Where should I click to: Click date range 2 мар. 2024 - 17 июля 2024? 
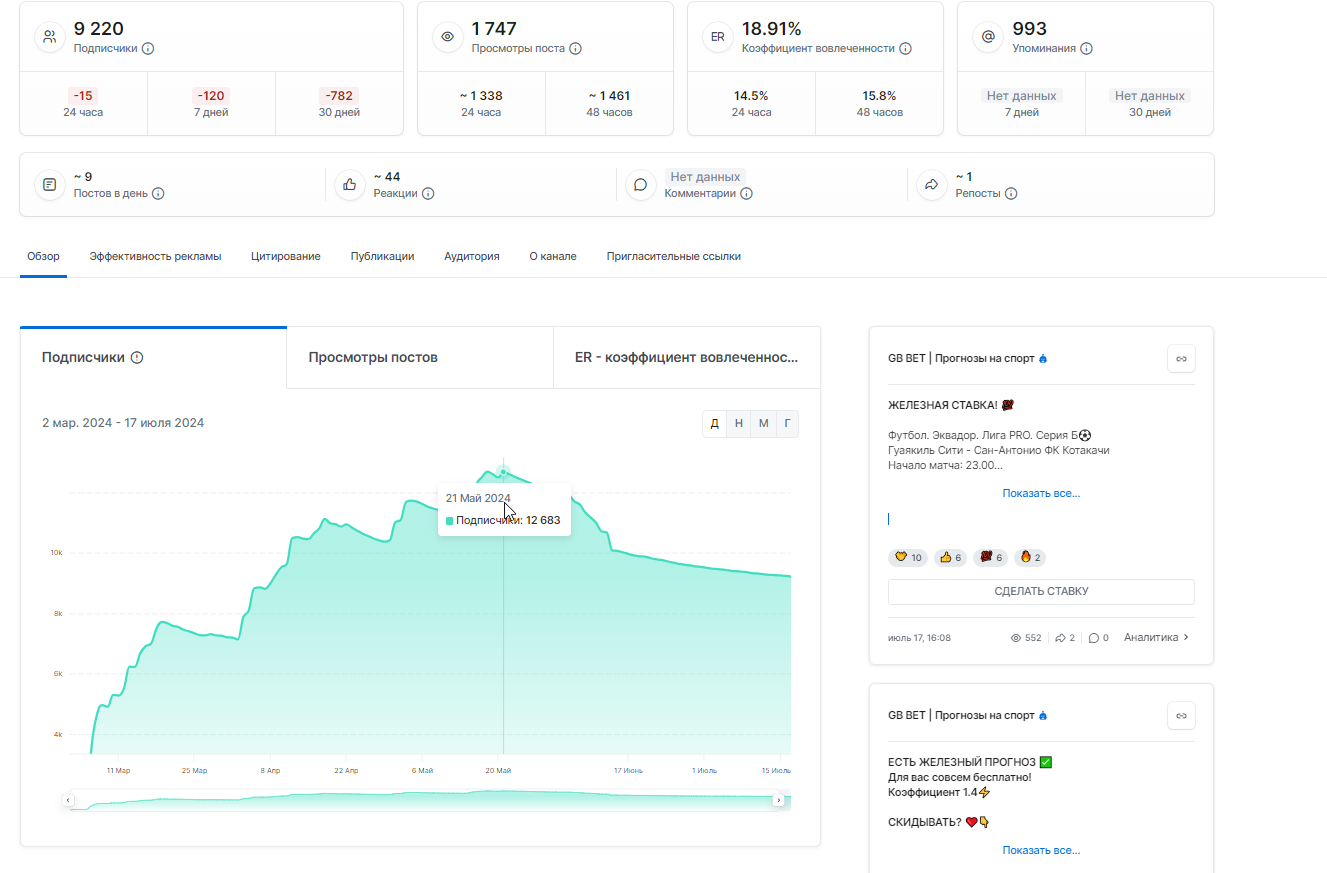tap(123, 423)
